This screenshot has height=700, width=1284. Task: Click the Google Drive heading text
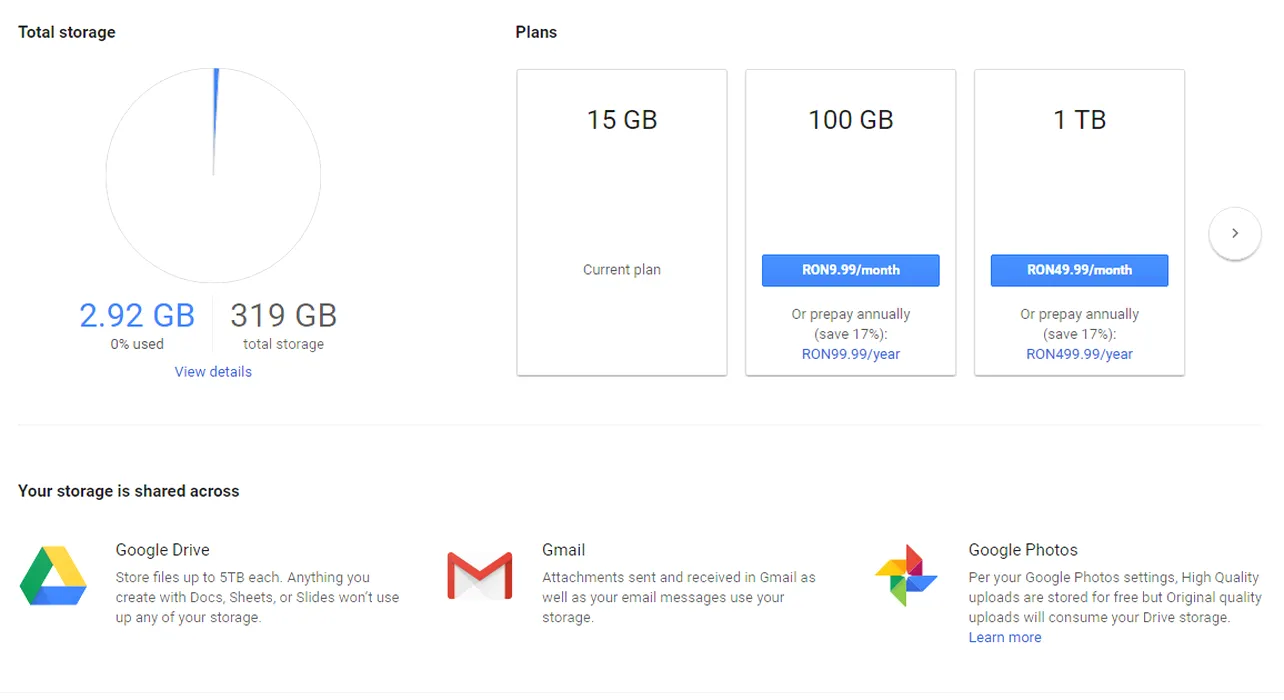coord(162,550)
